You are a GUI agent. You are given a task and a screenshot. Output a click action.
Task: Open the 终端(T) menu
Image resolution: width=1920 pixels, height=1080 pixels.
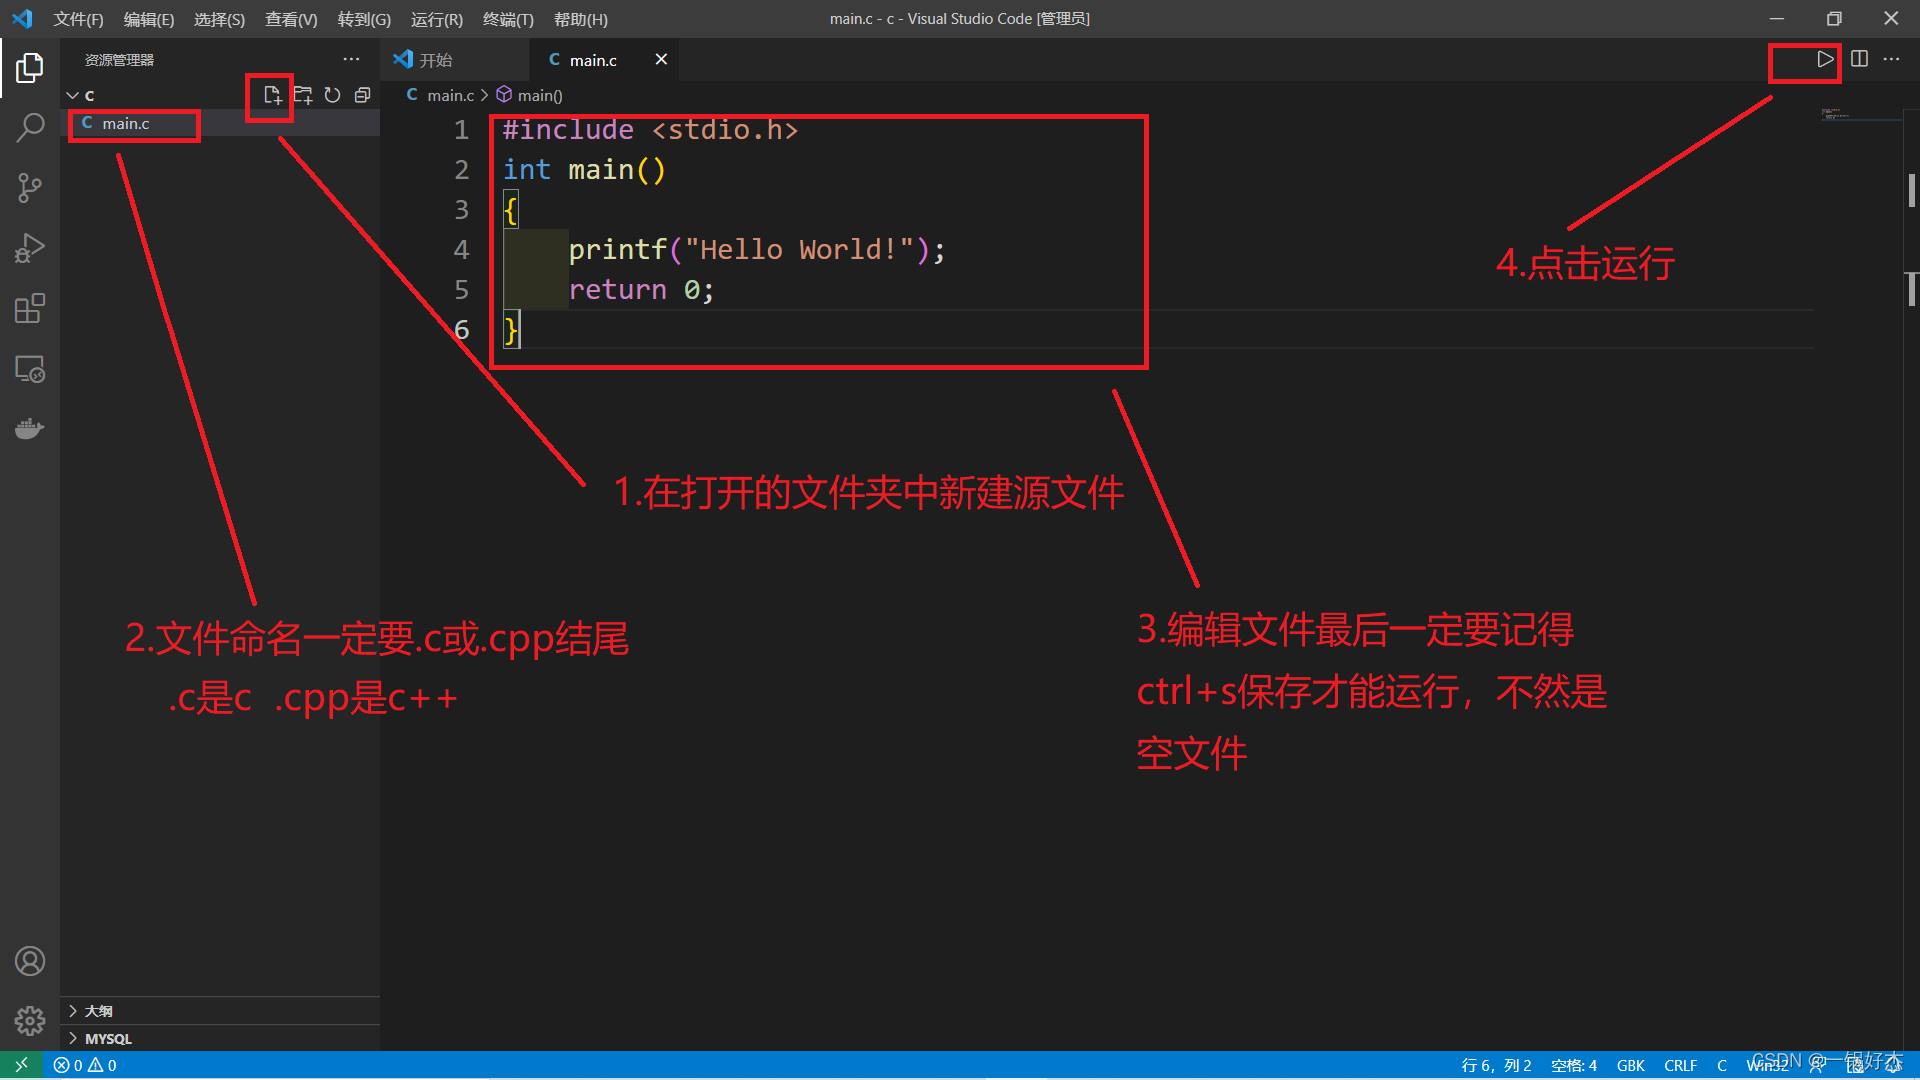pos(508,19)
